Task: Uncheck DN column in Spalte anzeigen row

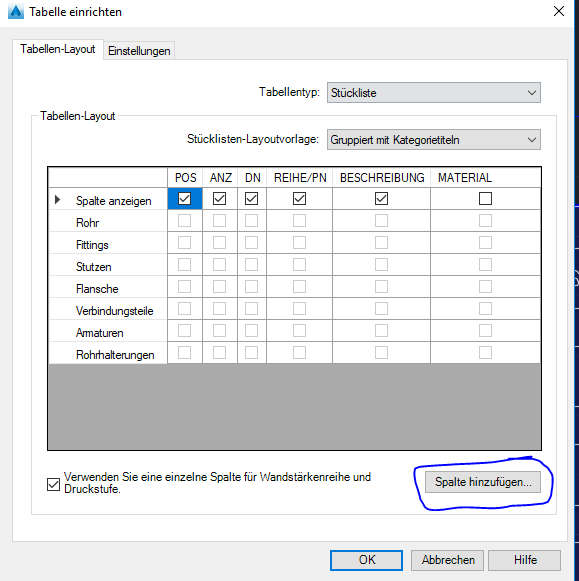Action: pos(252,199)
